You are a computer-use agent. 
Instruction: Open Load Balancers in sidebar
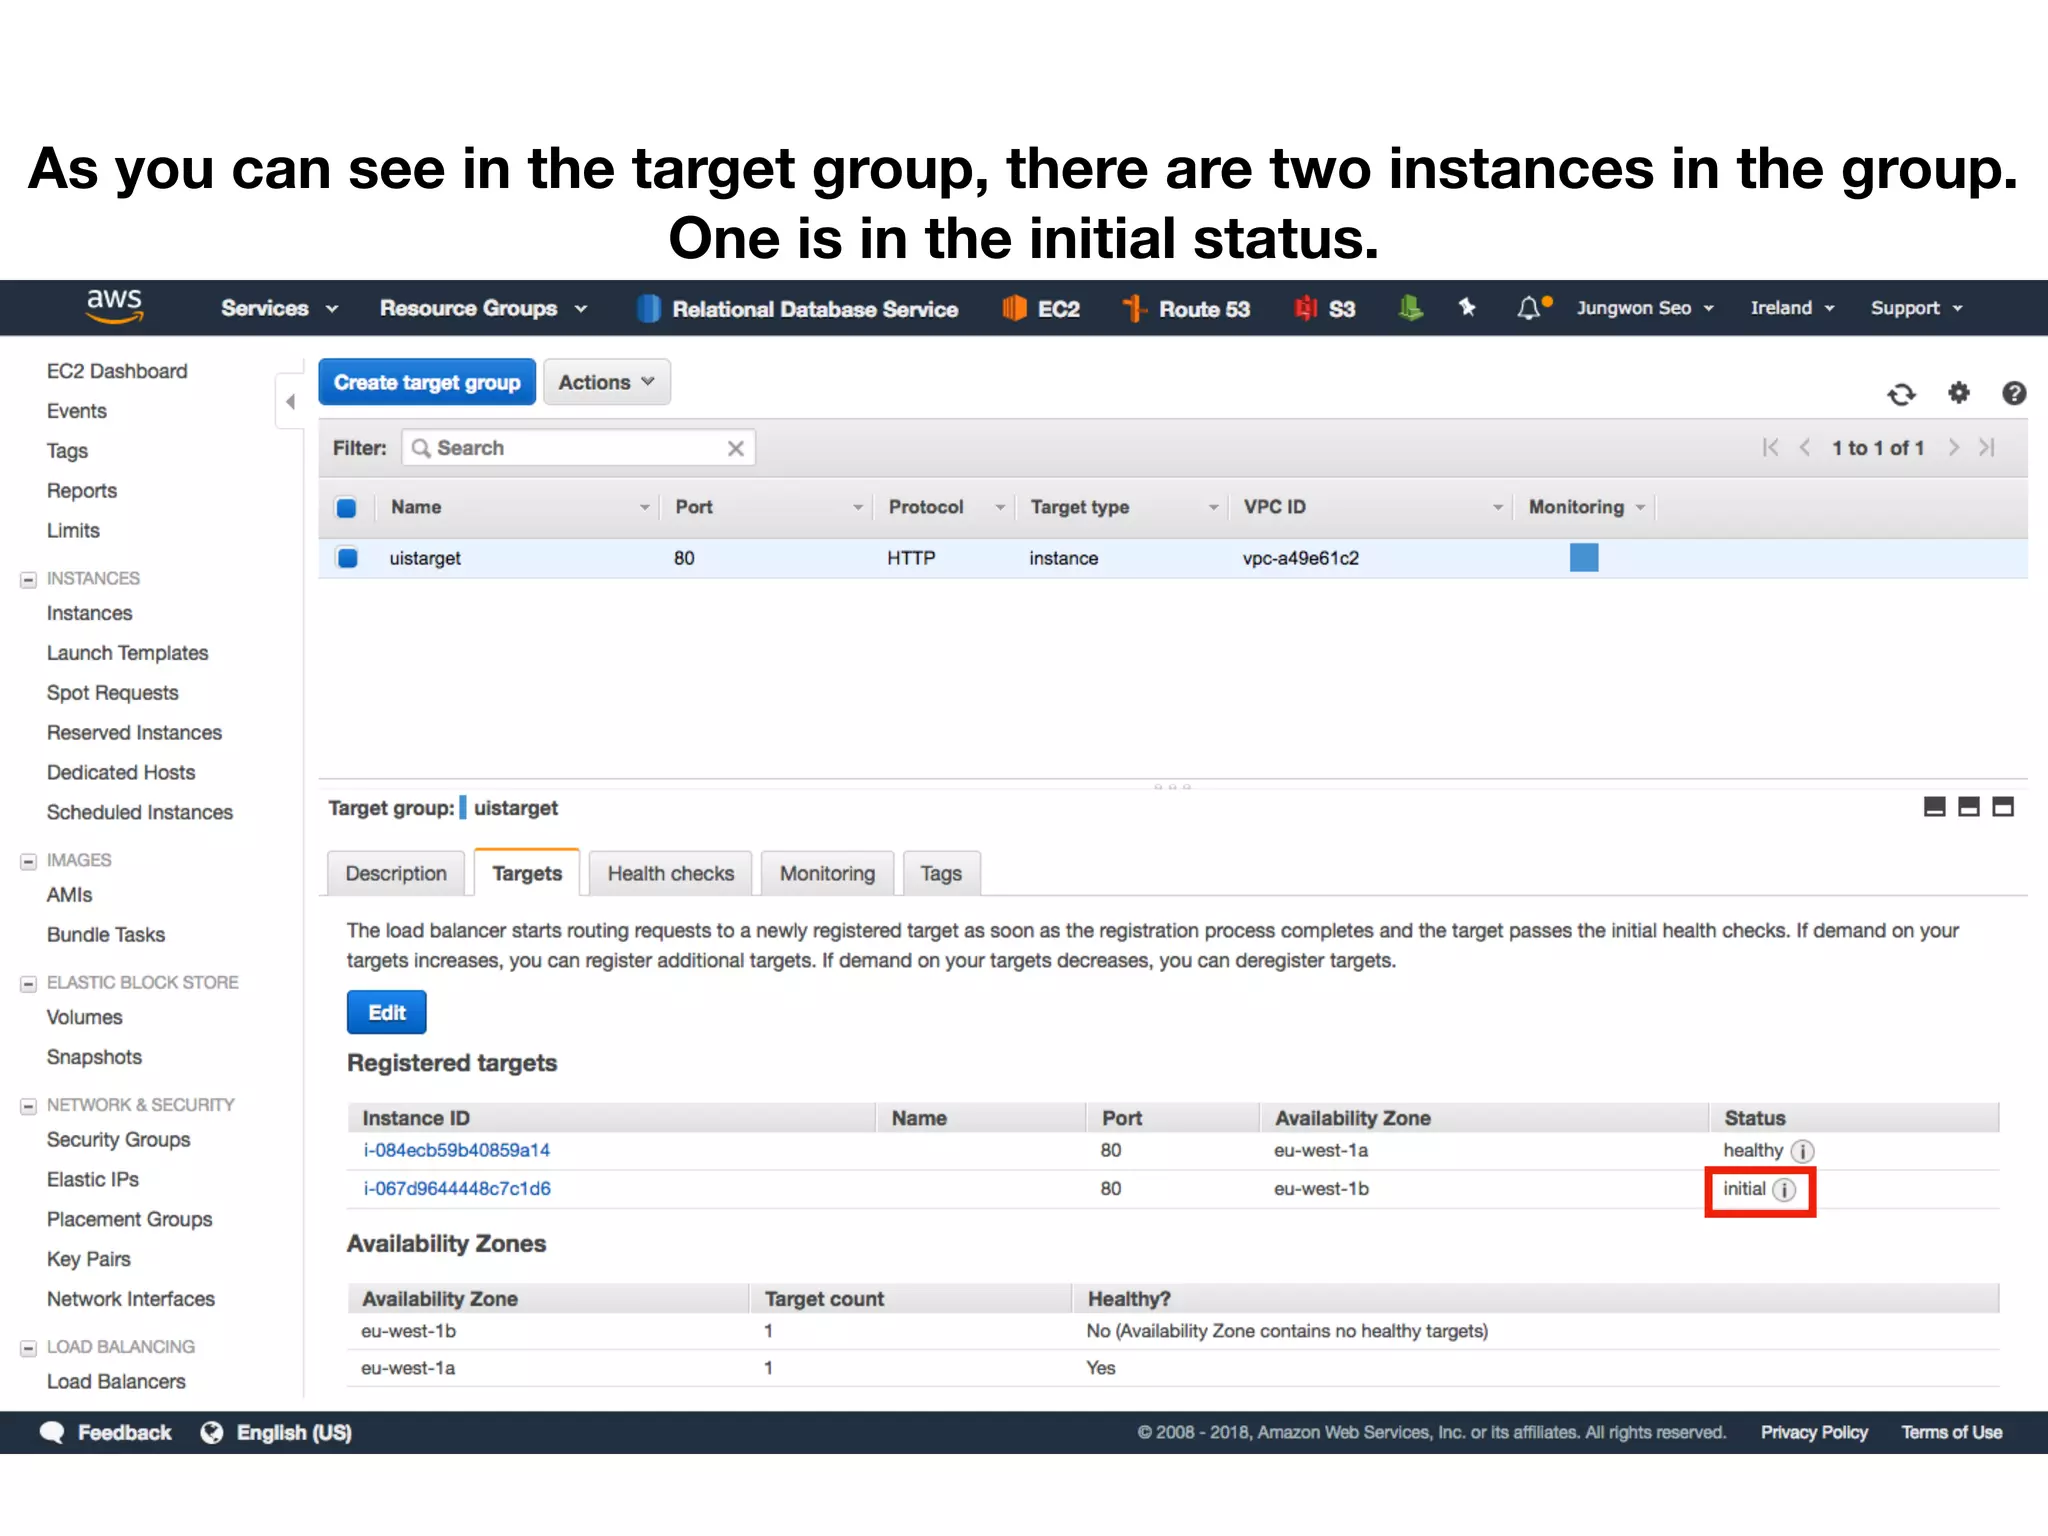coord(116,1381)
